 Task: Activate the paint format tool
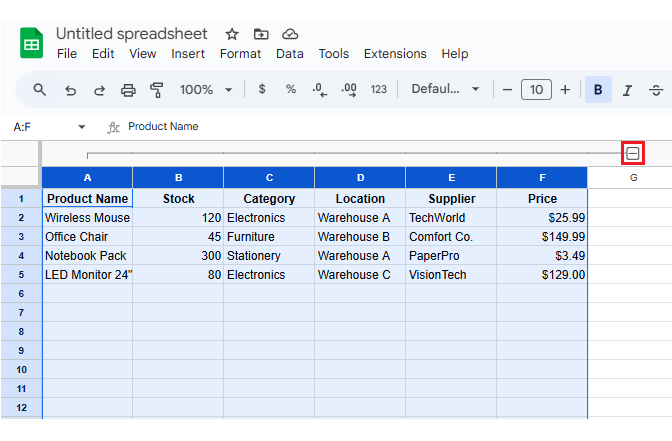coord(157,90)
